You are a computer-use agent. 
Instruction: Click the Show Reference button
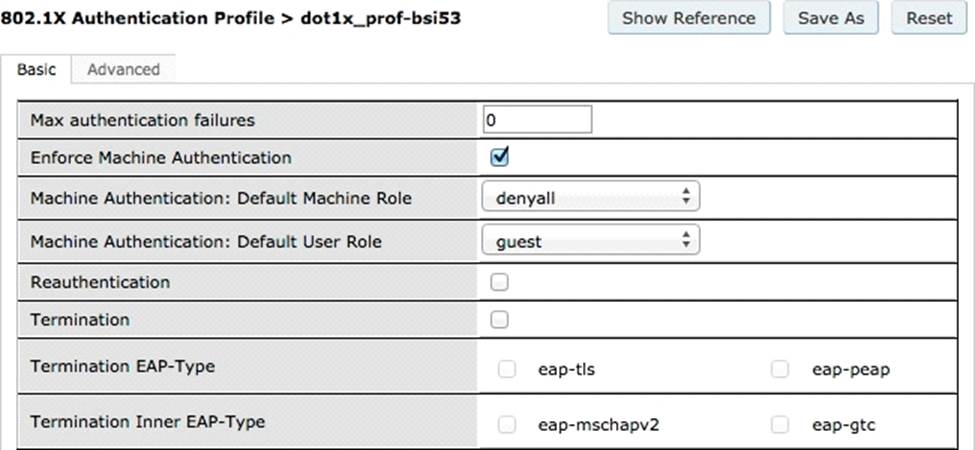(689, 18)
